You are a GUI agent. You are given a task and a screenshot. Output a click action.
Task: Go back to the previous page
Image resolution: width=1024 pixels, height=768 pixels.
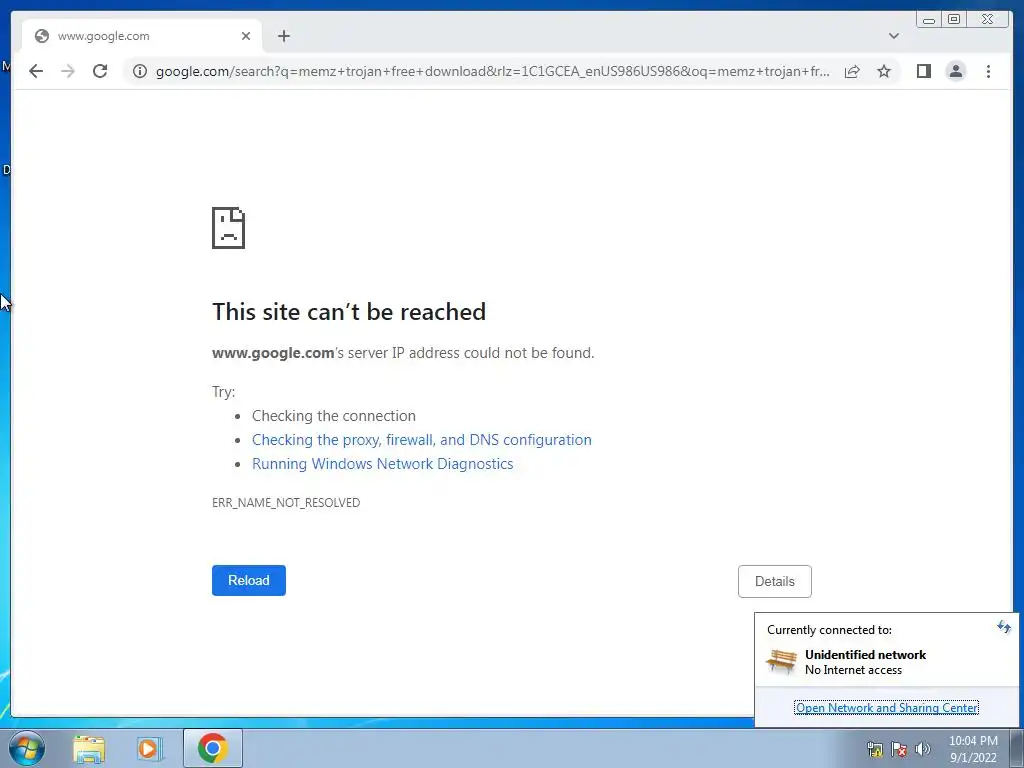pos(36,71)
